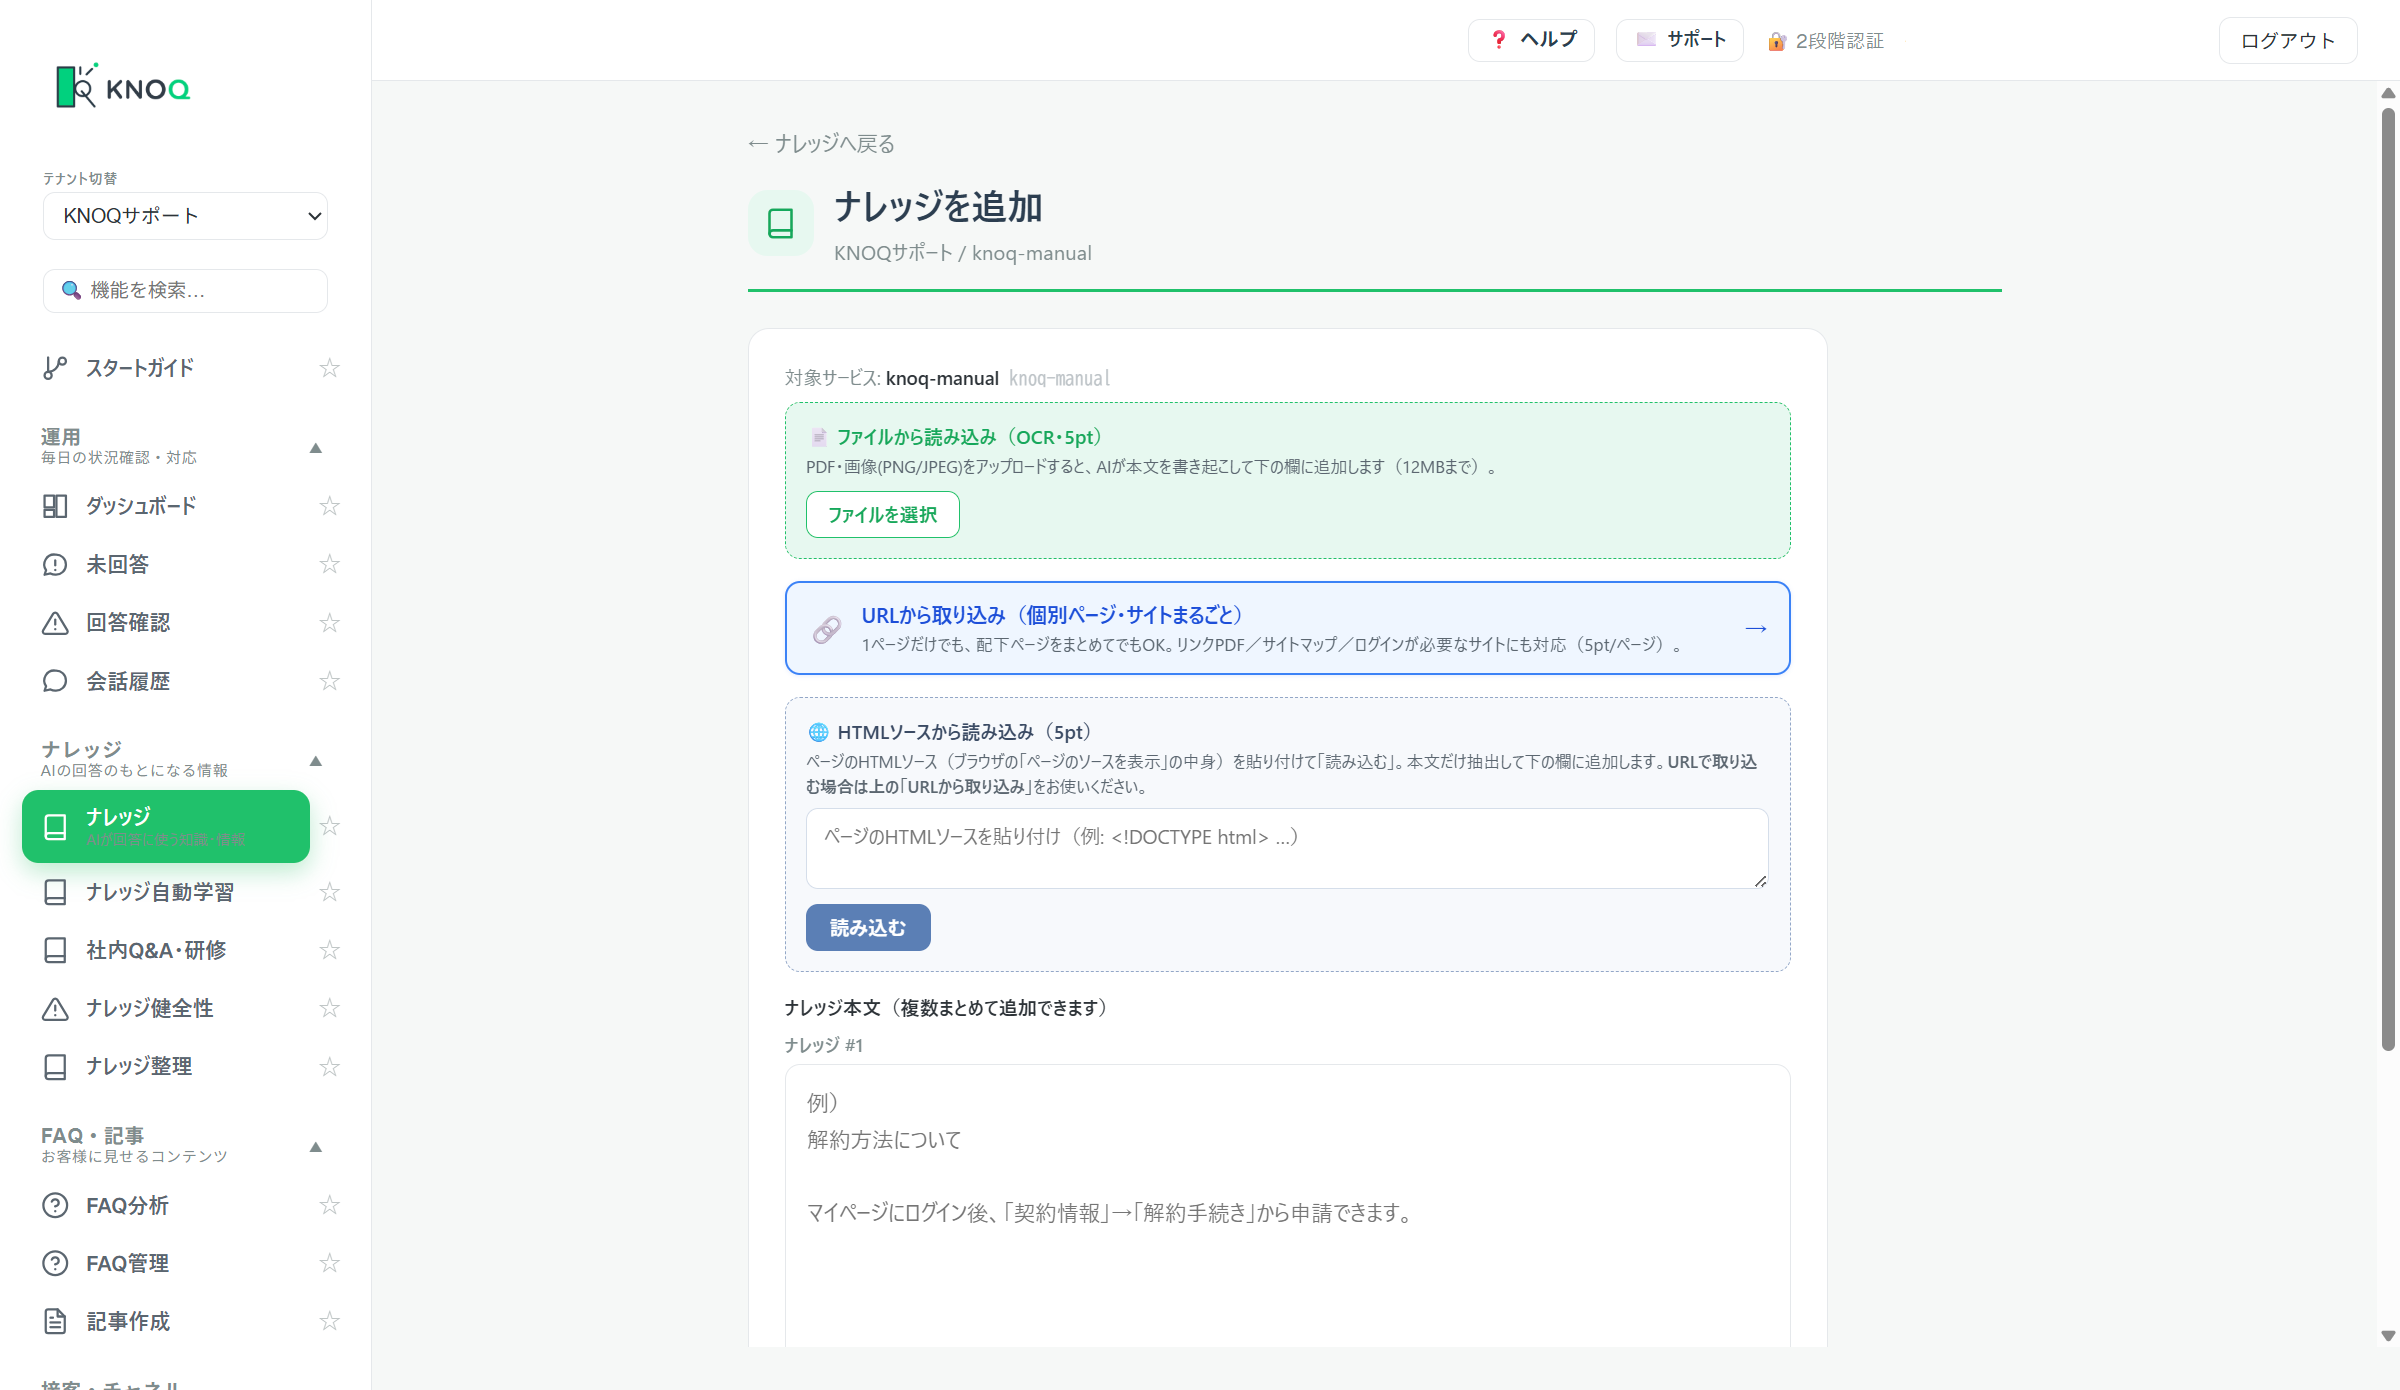
Task: Click the FAQ管理 question mark icon
Action: pos(55,1263)
